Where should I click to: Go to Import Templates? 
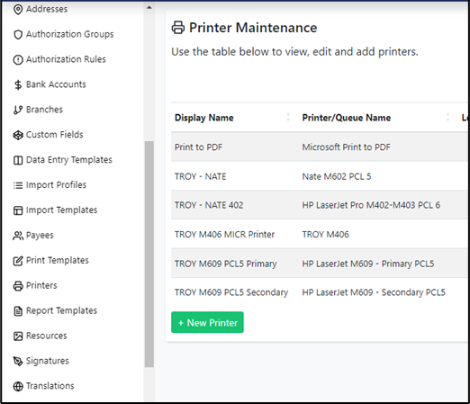(x=61, y=210)
